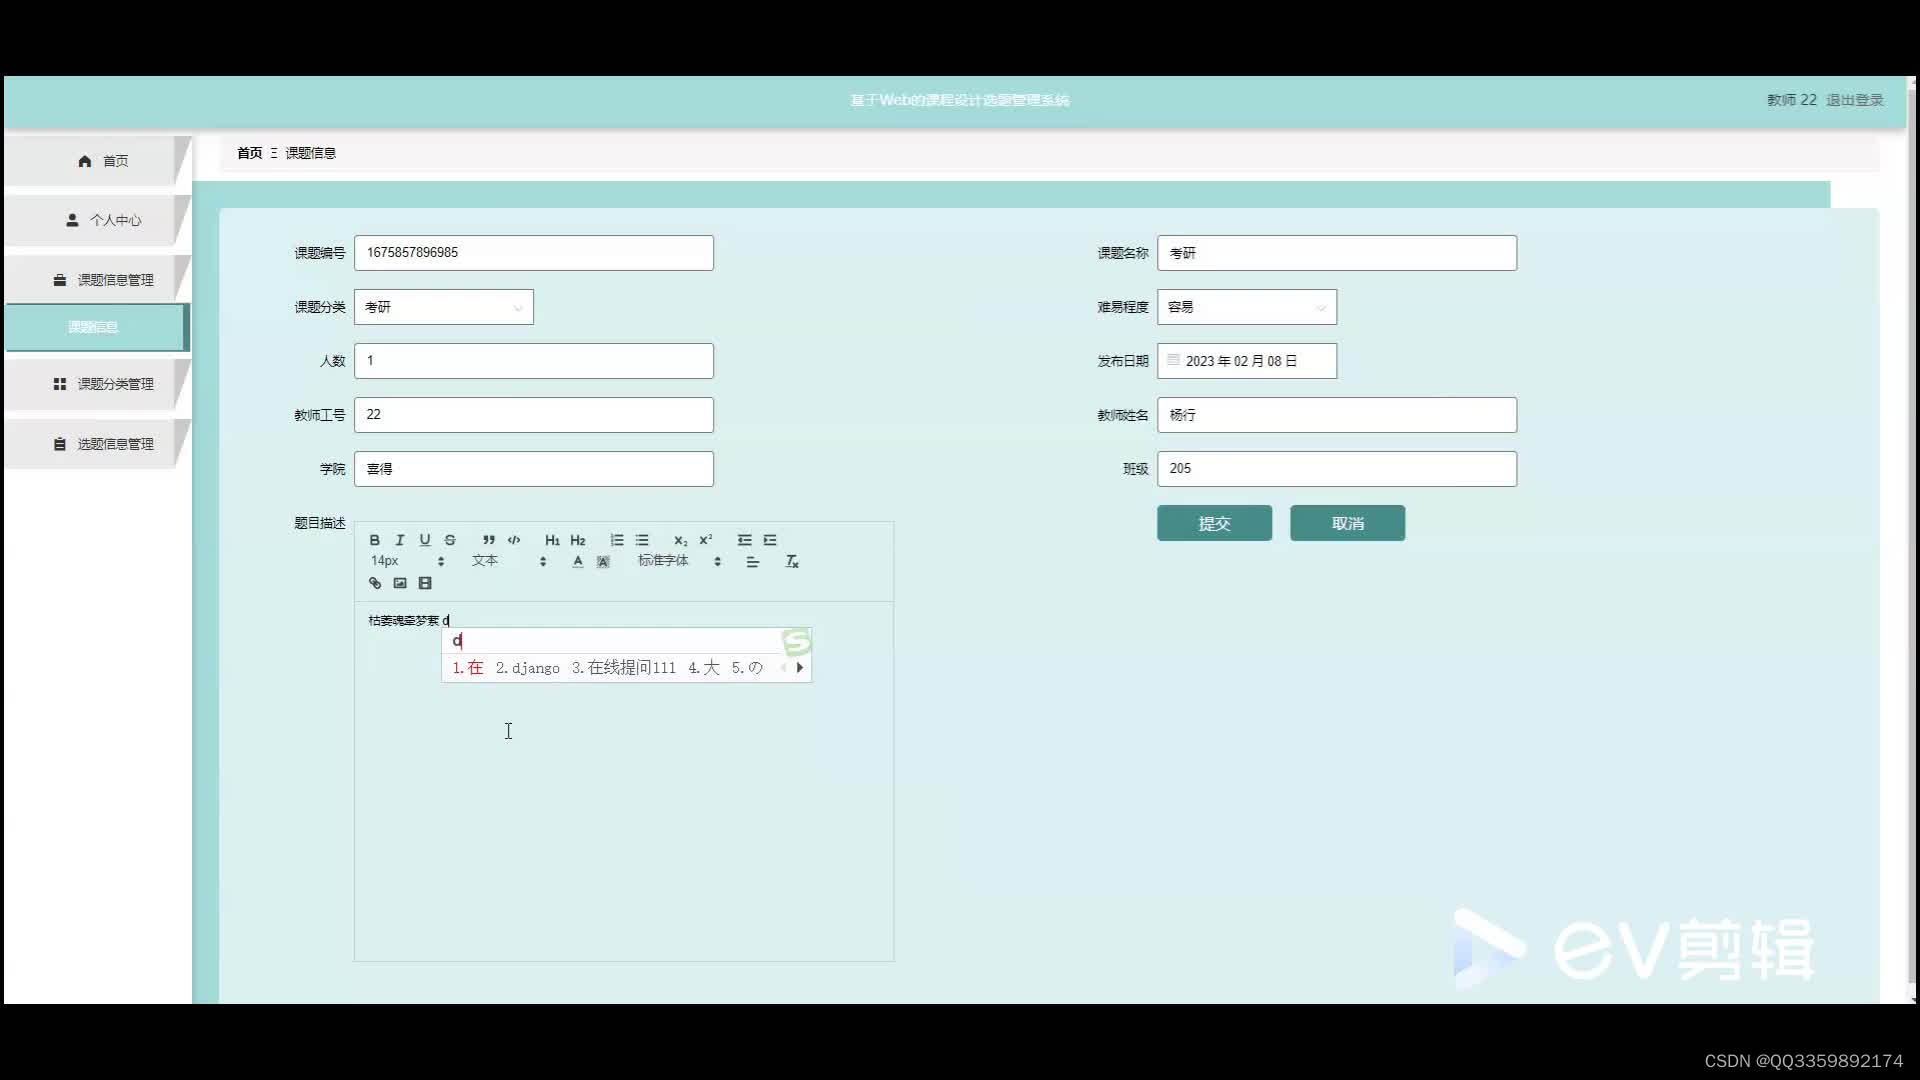Image resolution: width=1920 pixels, height=1080 pixels.
Task: Apply subscript formatting
Action: pyautogui.click(x=680, y=540)
